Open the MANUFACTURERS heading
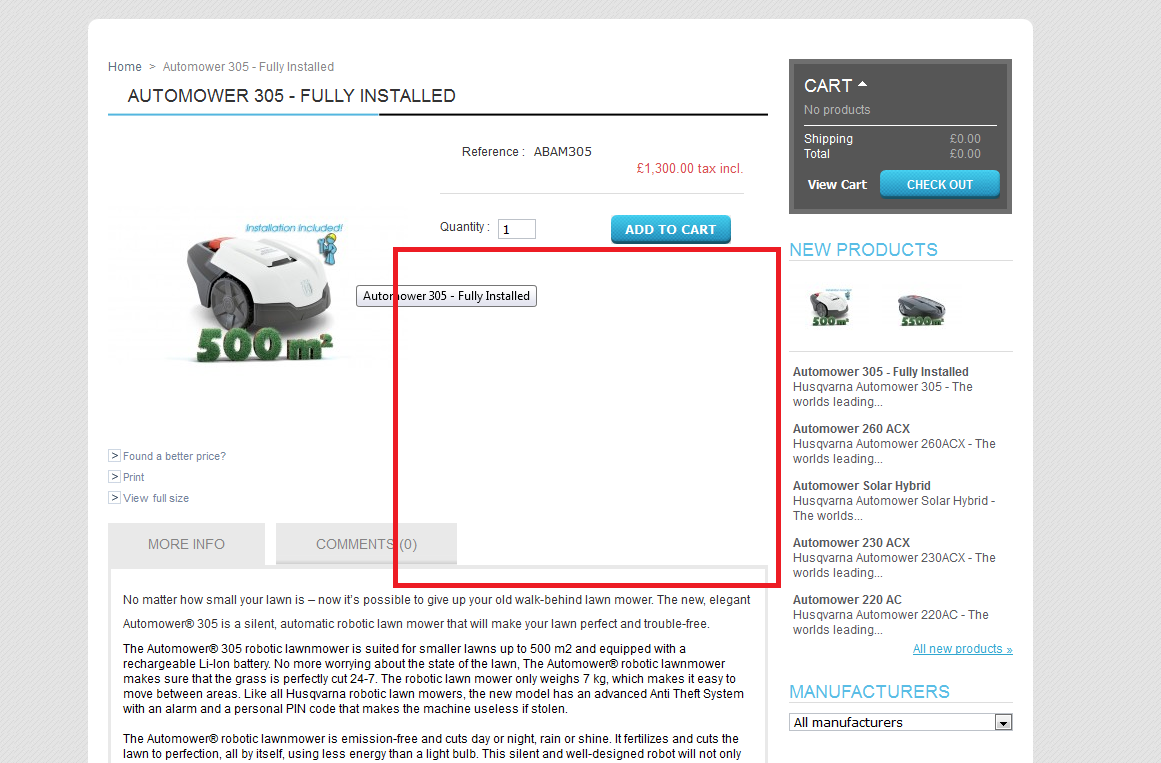Image resolution: width=1161 pixels, height=763 pixels. point(869,692)
